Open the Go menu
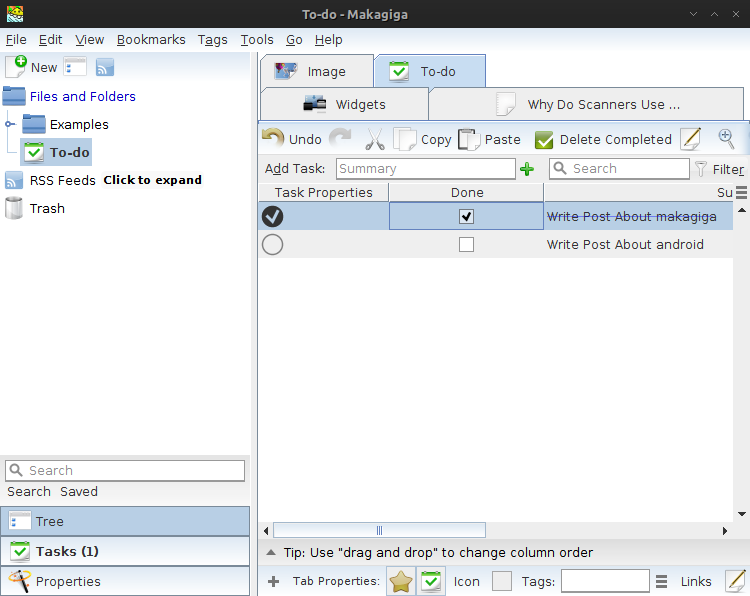Image resolution: width=750 pixels, height=596 pixels. [x=294, y=40]
